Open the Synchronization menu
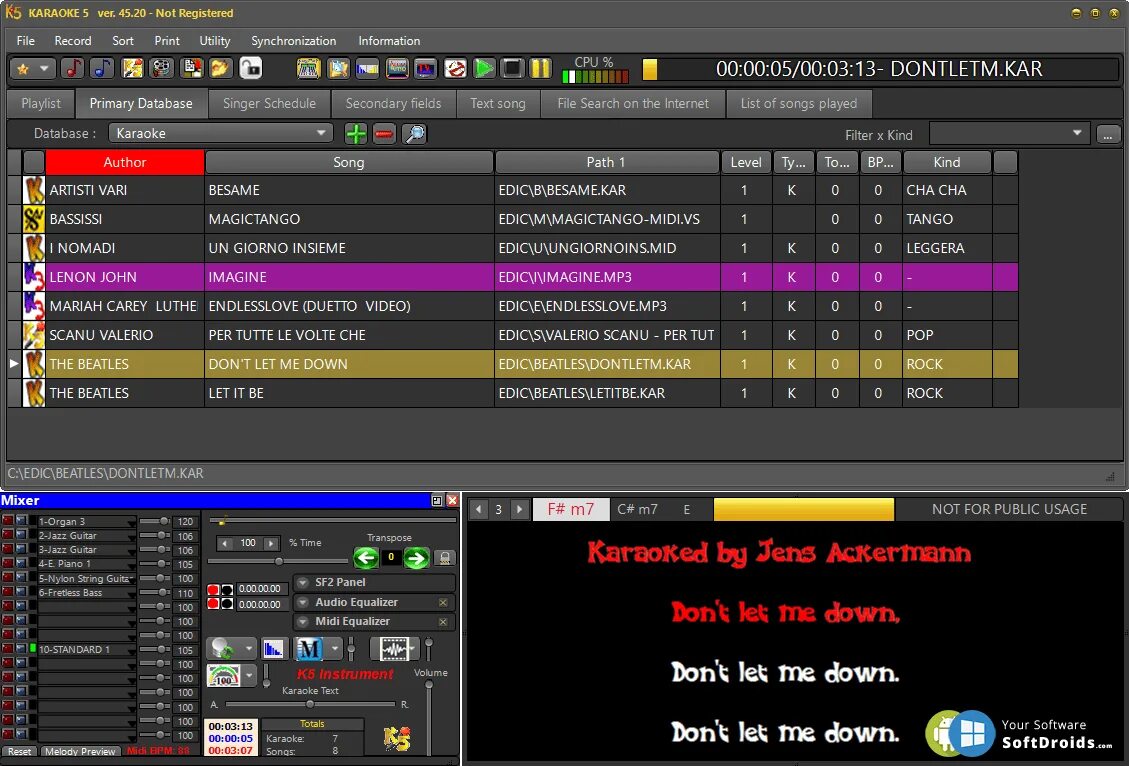1129x766 pixels. click(x=293, y=41)
